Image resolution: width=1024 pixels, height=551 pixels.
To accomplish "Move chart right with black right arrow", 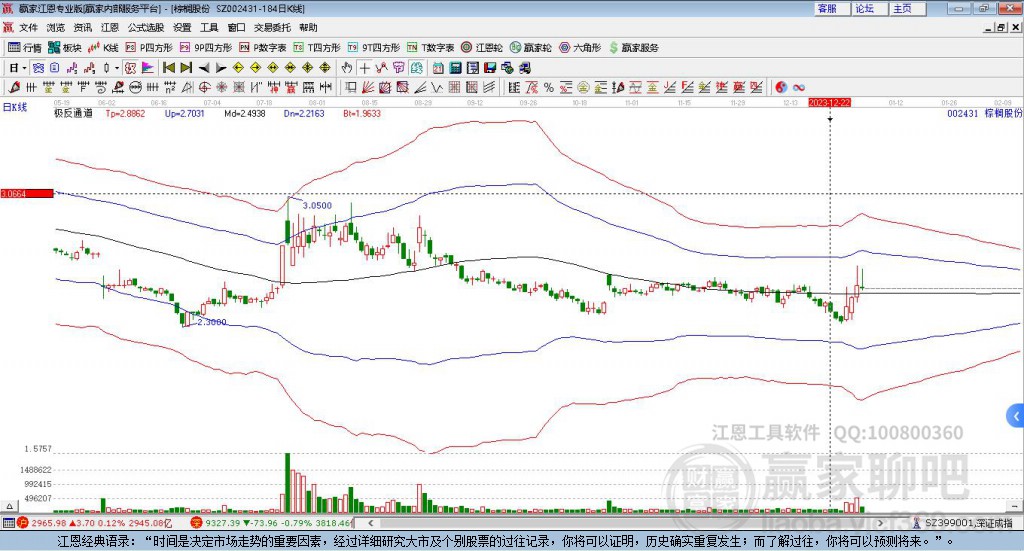I will click(221, 68).
